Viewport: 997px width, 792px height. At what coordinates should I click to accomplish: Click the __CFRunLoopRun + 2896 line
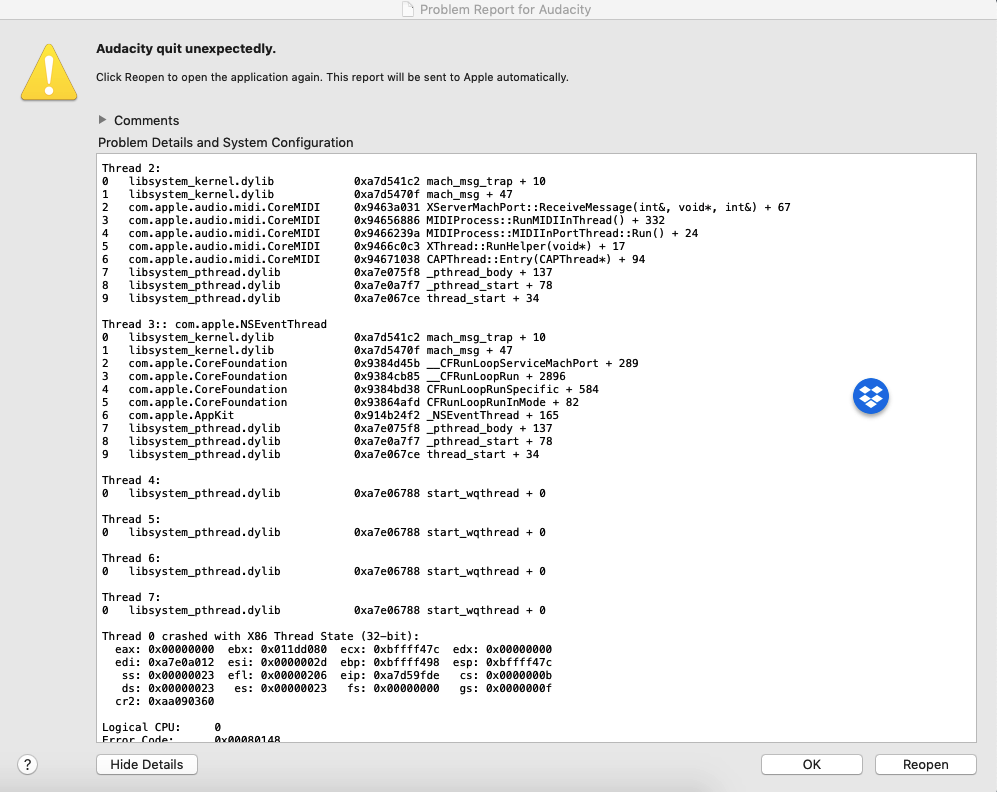coord(333,376)
